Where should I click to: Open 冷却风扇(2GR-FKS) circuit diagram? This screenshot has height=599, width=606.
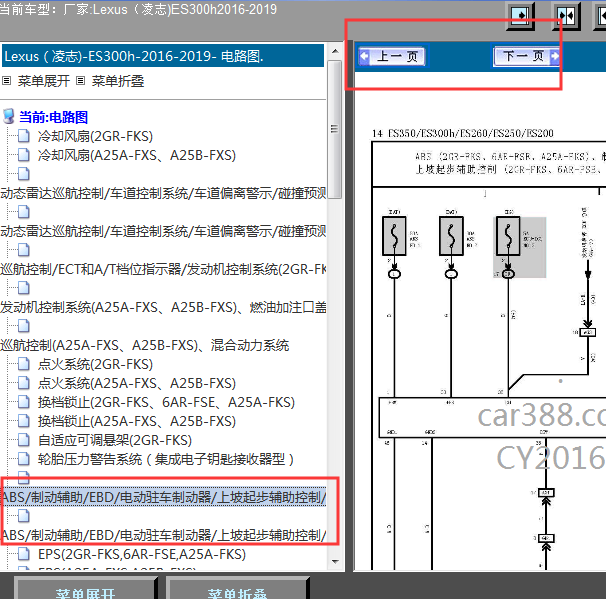95,136
